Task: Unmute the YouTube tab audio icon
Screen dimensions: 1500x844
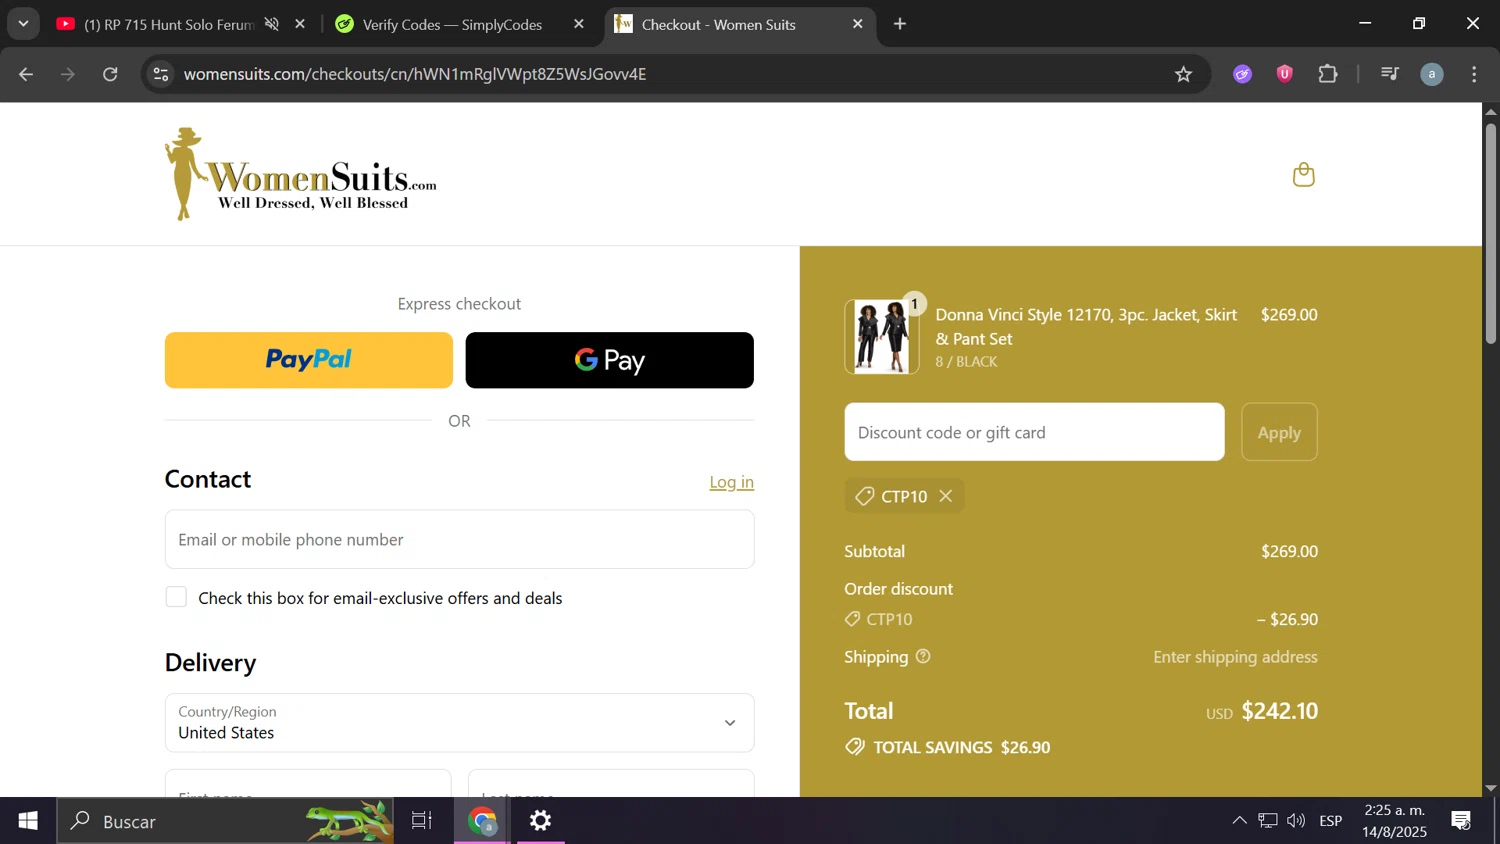Action: pyautogui.click(x=272, y=24)
